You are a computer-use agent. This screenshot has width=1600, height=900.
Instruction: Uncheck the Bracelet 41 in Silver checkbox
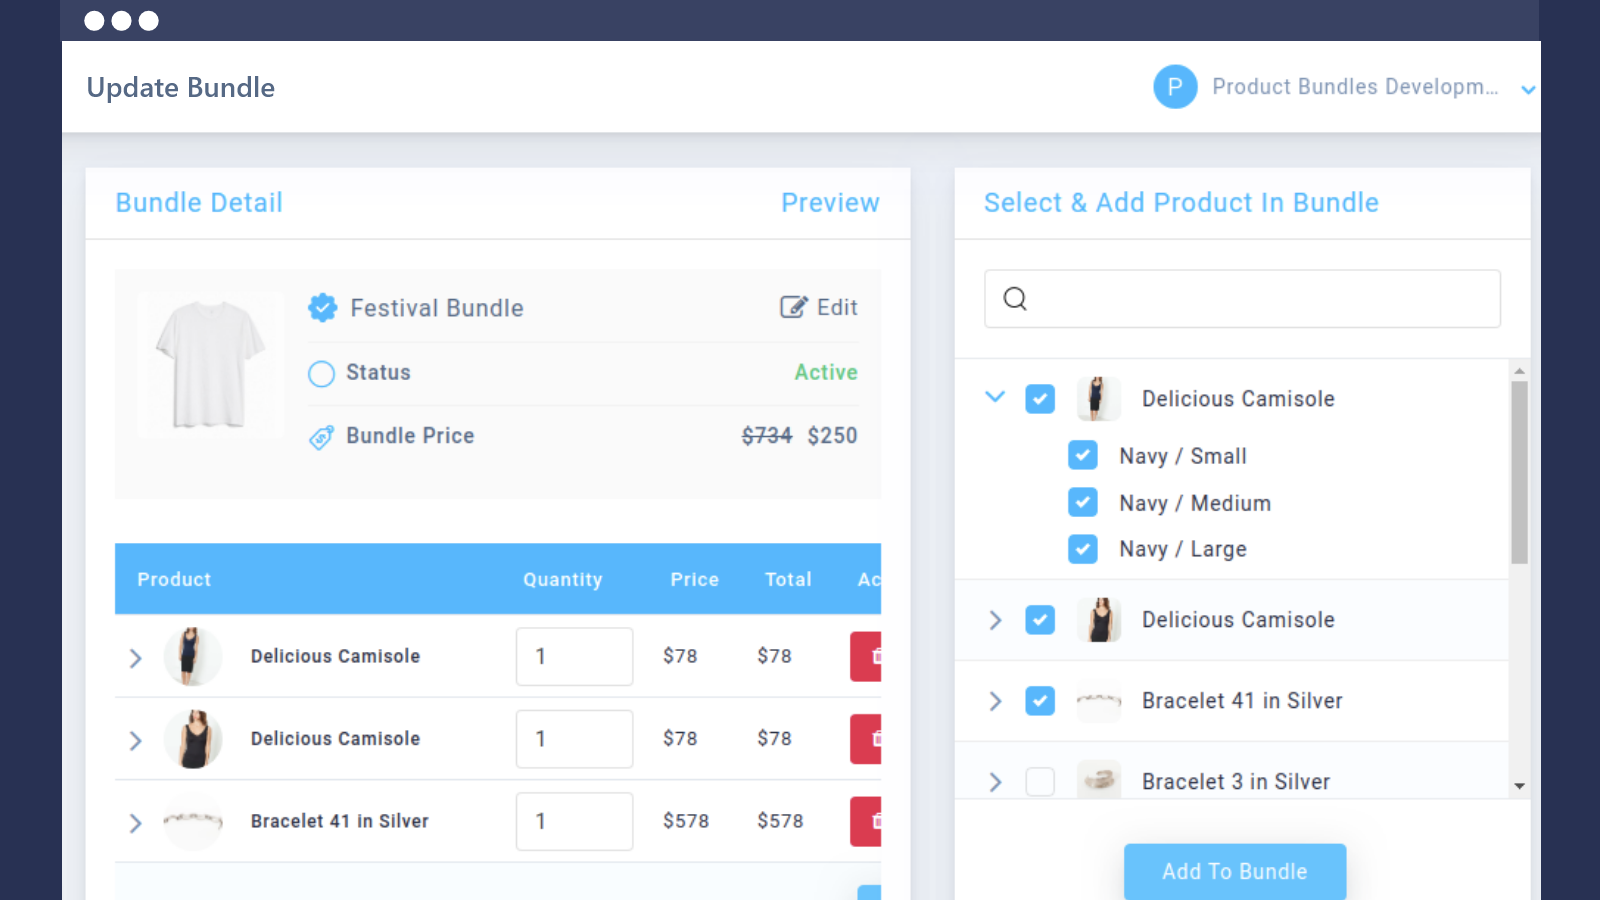pyautogui.click(x=1040, y=701)
